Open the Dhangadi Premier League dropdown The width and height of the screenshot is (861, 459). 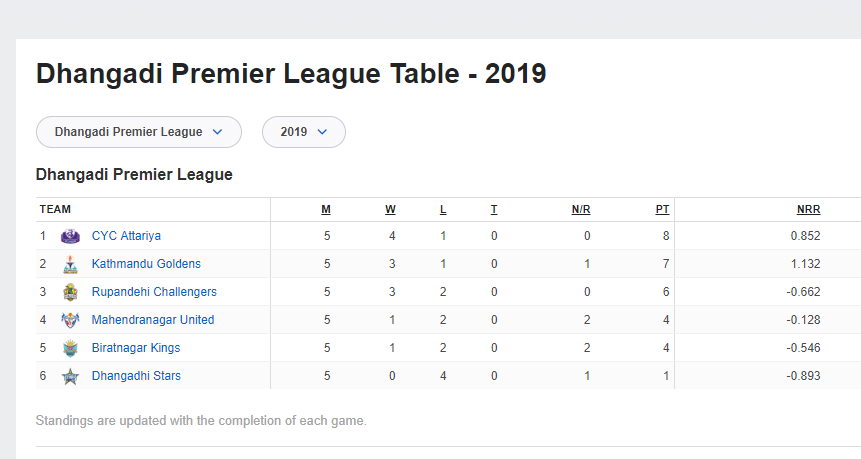tap(138, 132)
